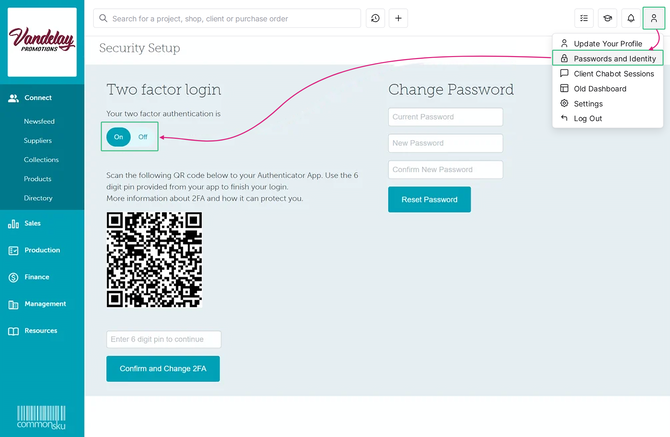Click the Connect people icon
Screen dimensions: 670x437
point(14,98)
